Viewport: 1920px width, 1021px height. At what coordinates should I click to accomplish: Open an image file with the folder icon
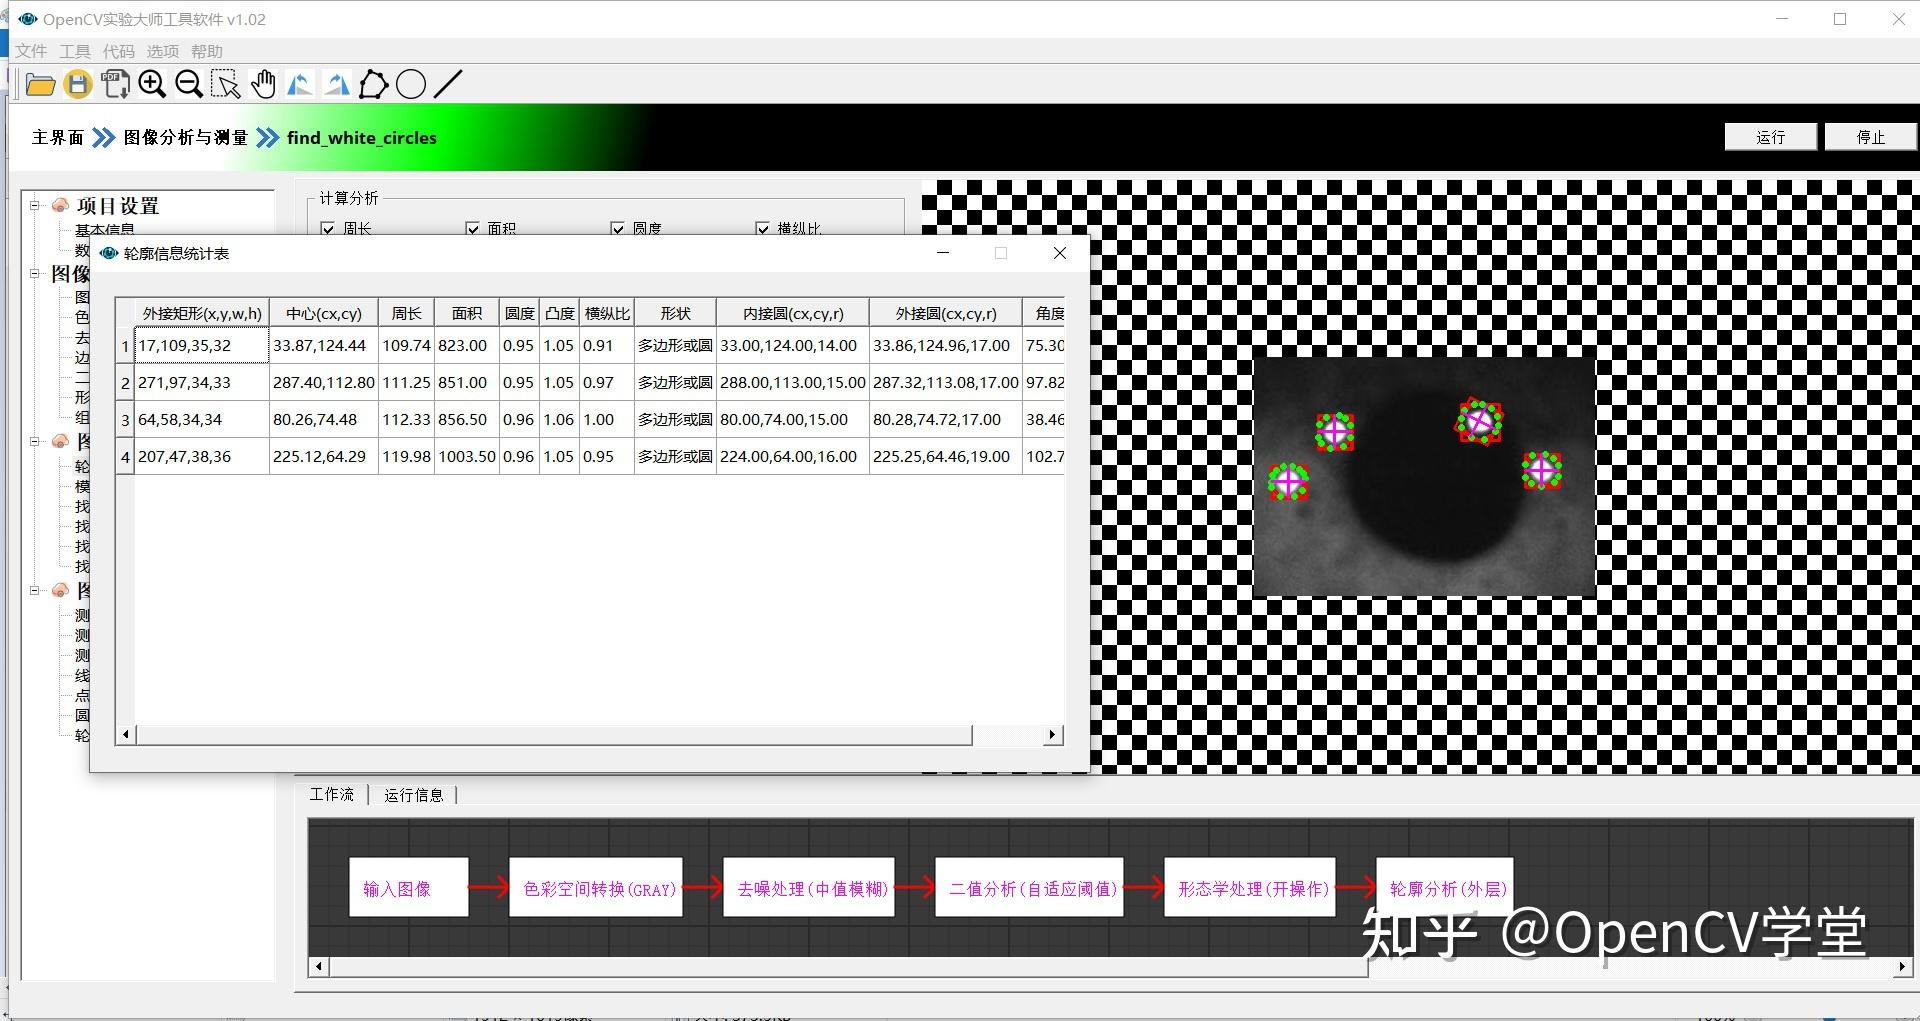(40, 84)
